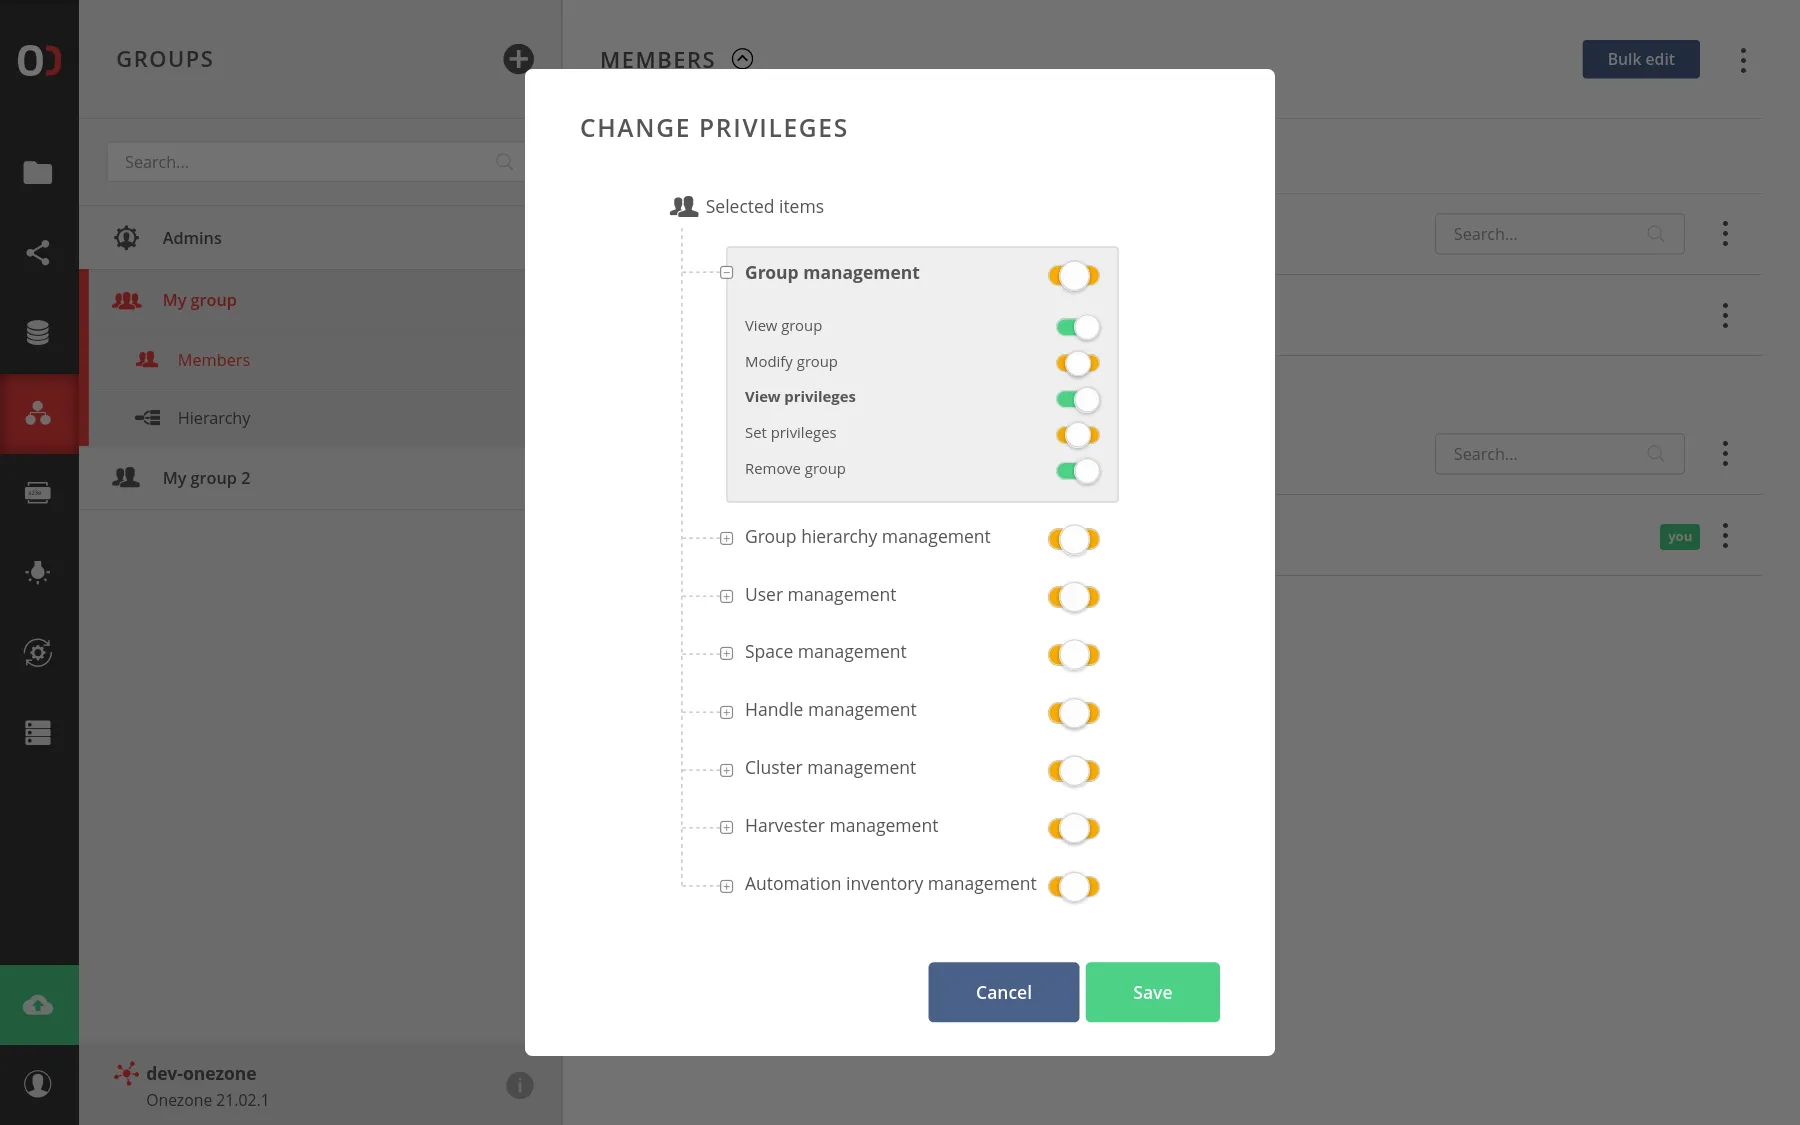This screenshot has height=1125, width=1800.
Task: Select My group 2 in groups list
Action: tap(206, 478)
